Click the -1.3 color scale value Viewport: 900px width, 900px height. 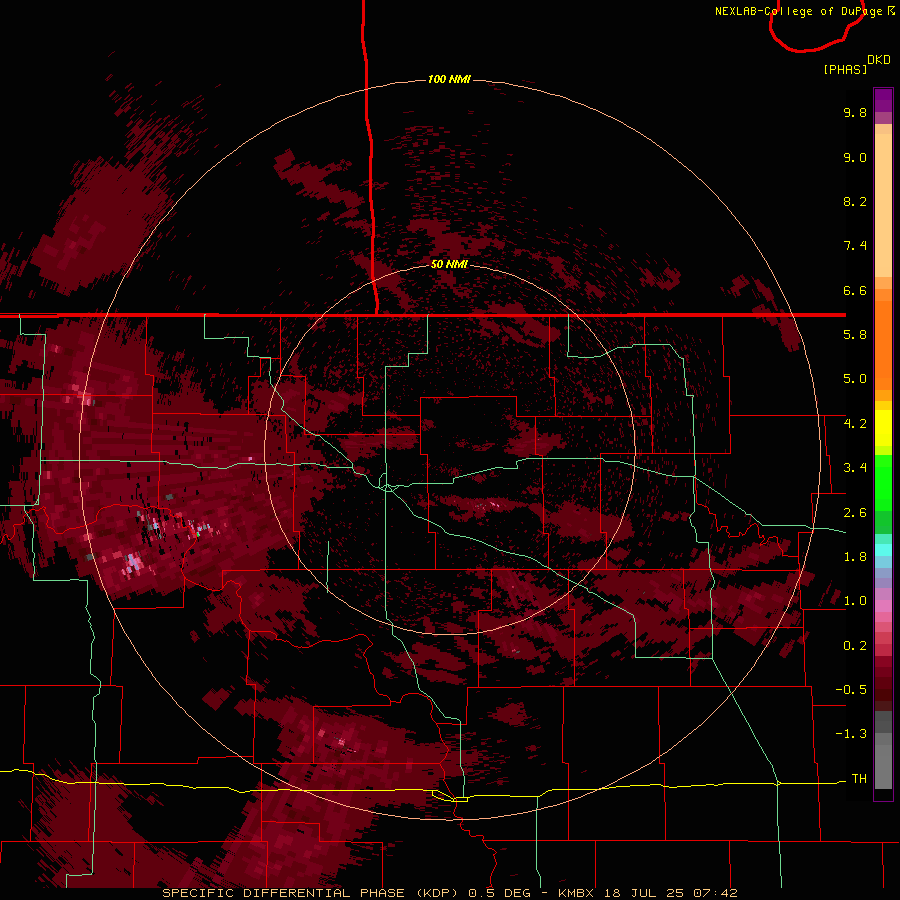coord(851,734)
